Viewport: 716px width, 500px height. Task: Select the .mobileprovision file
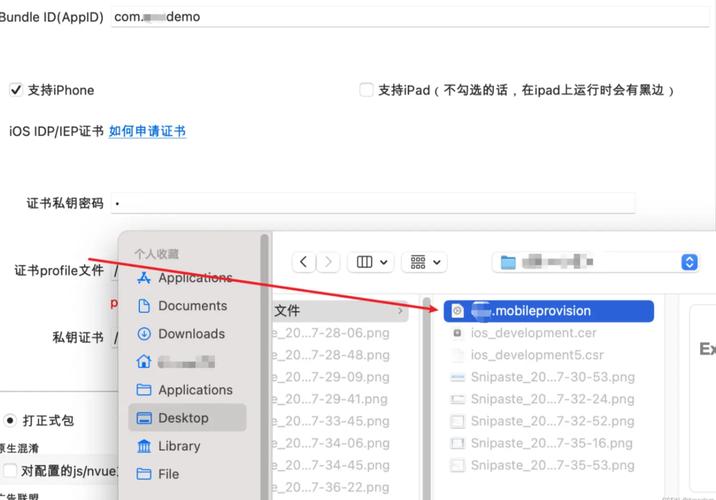548,311
